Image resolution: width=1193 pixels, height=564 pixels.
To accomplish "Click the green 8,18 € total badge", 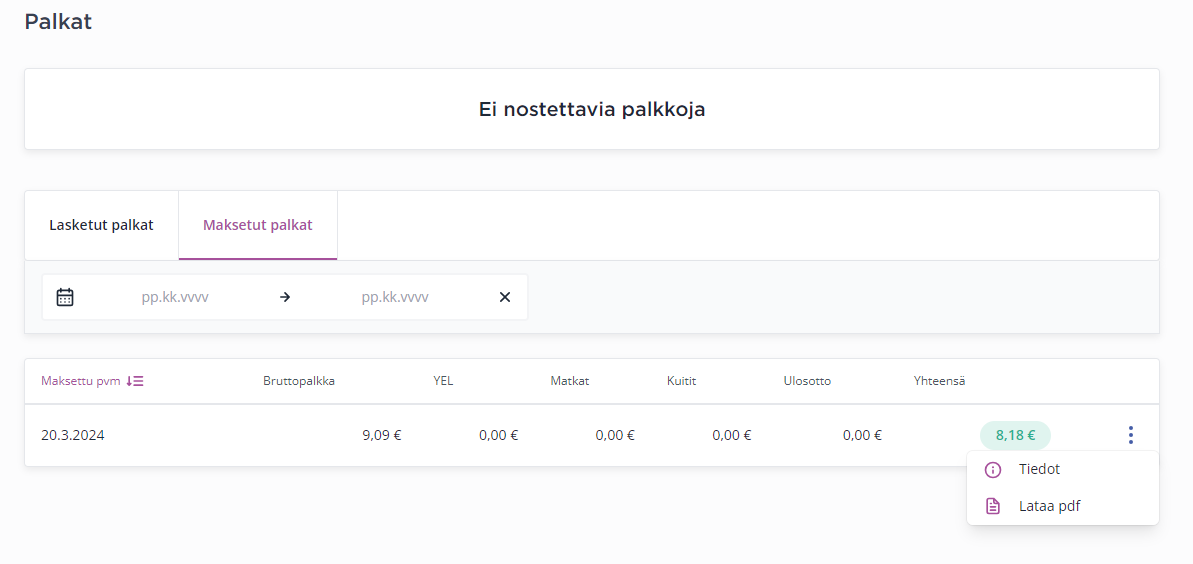I will (x=1015, y=435).
